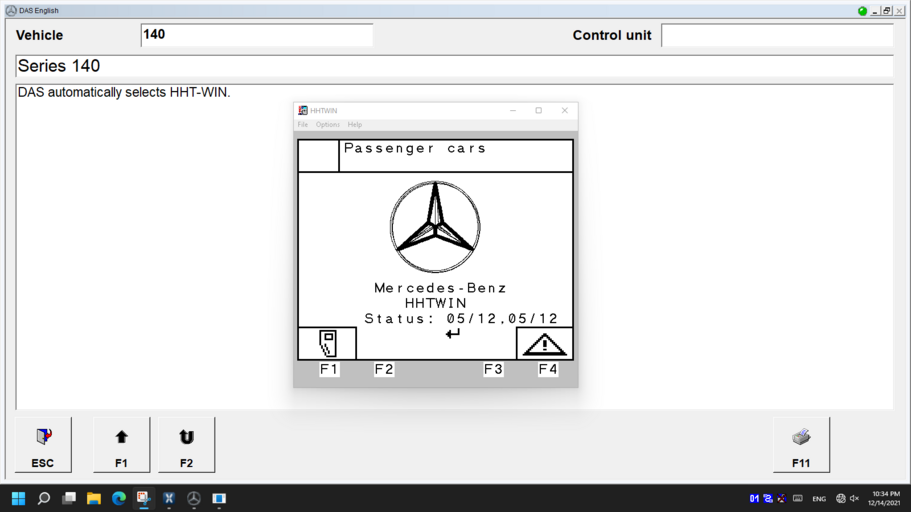The height and width of the screenshot is (512, 911).
Task: Click the HHTWIN title bar app icon
Action: (303, 110)
